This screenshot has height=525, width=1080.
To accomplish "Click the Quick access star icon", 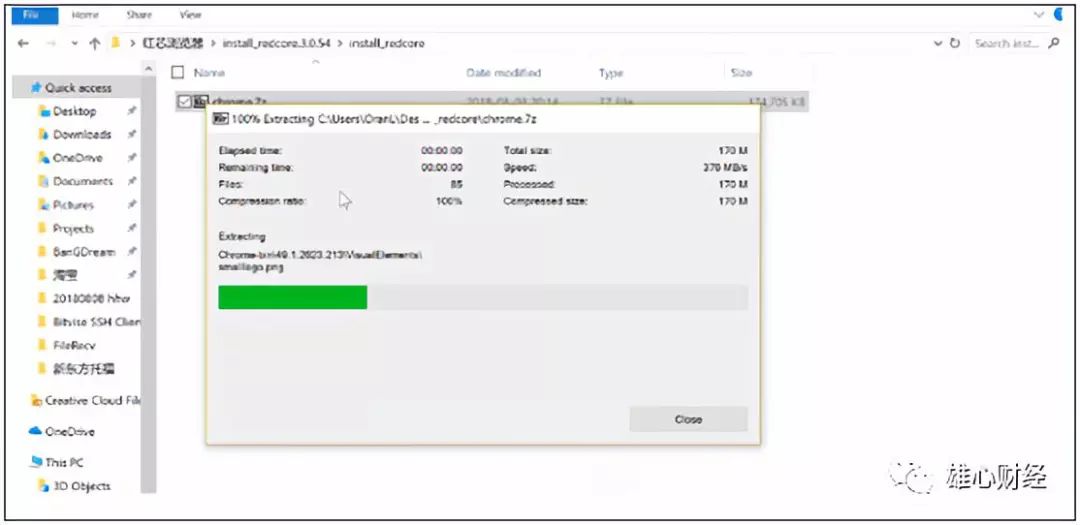I will pos(37,88).
